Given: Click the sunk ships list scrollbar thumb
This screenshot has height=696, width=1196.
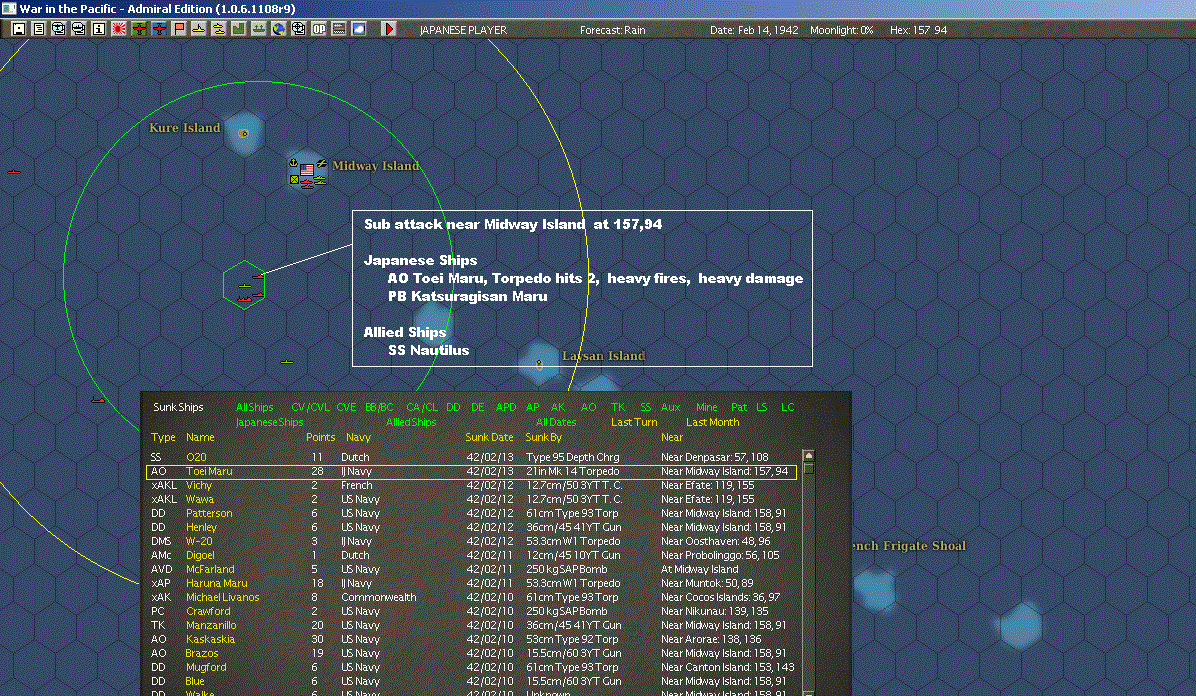Looking at the screenshot, I should coord(809,468).
